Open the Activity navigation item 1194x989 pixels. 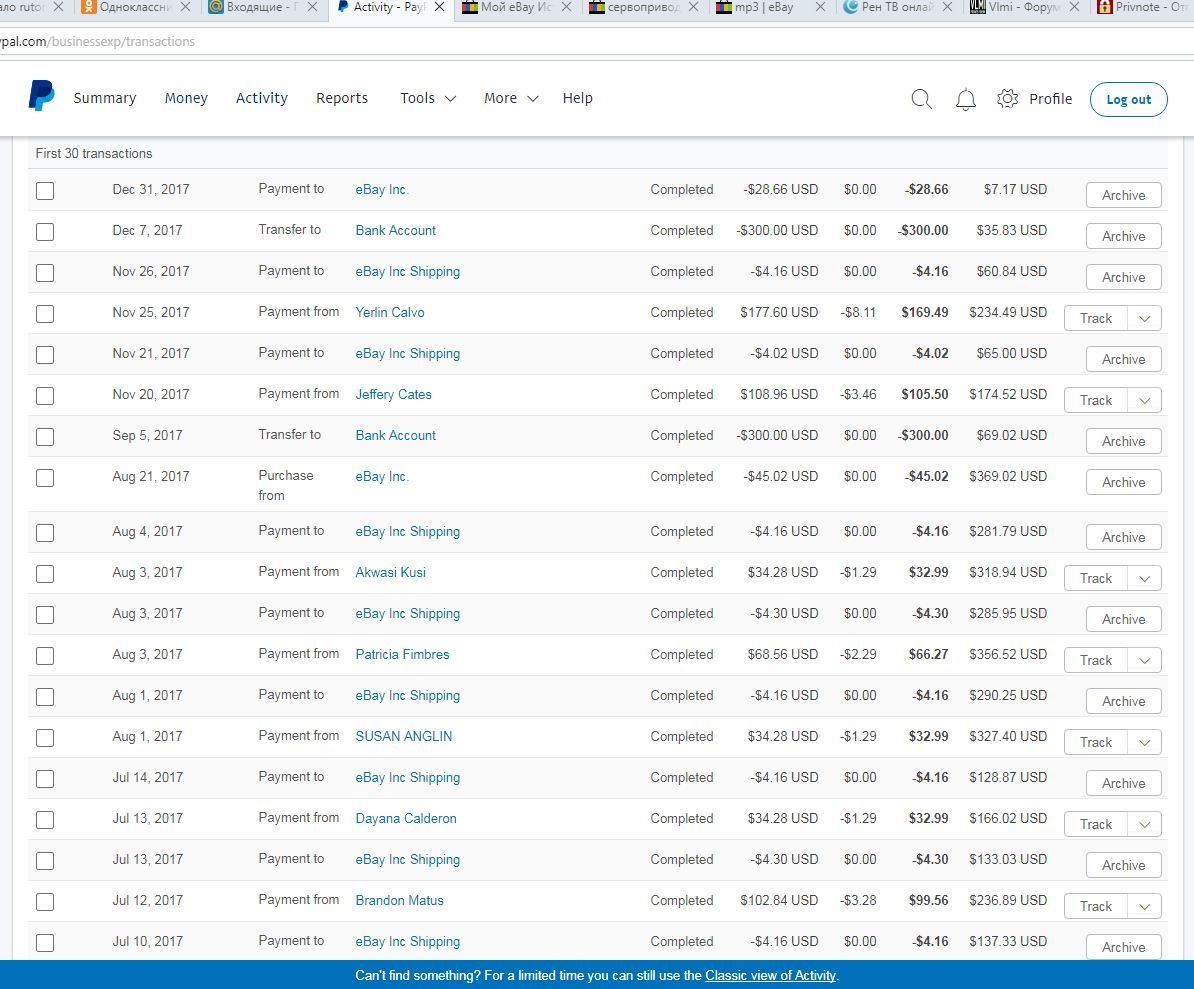coord(262,98)
